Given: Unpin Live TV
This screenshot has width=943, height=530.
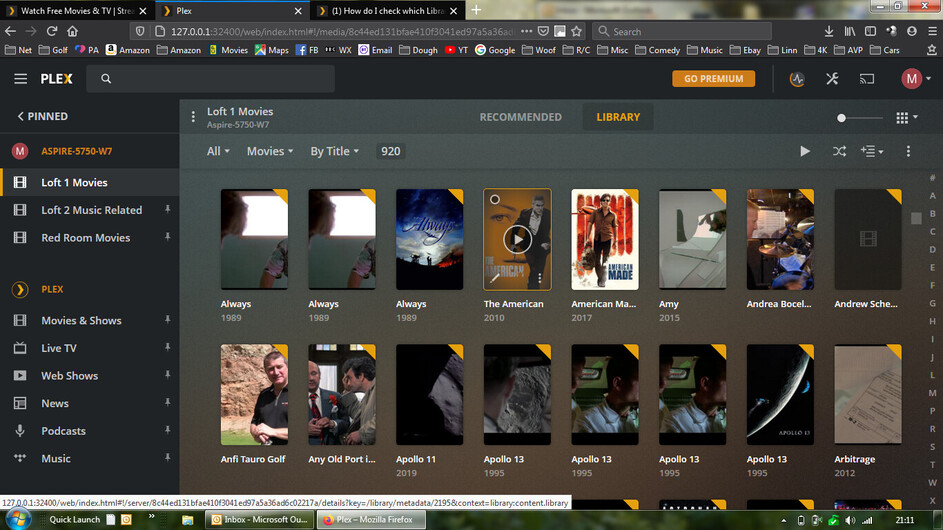Looking at the screenshot, I should click(168, 348).
